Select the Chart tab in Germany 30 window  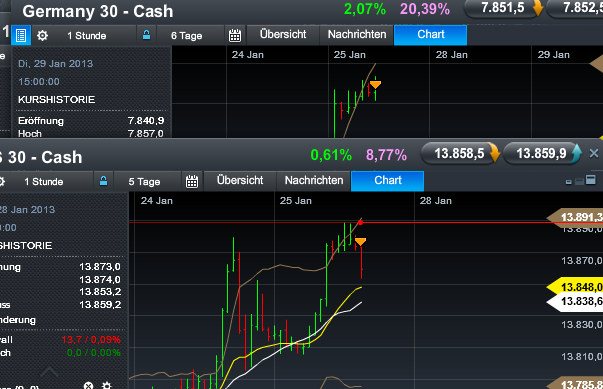click(x=431, y=35)
